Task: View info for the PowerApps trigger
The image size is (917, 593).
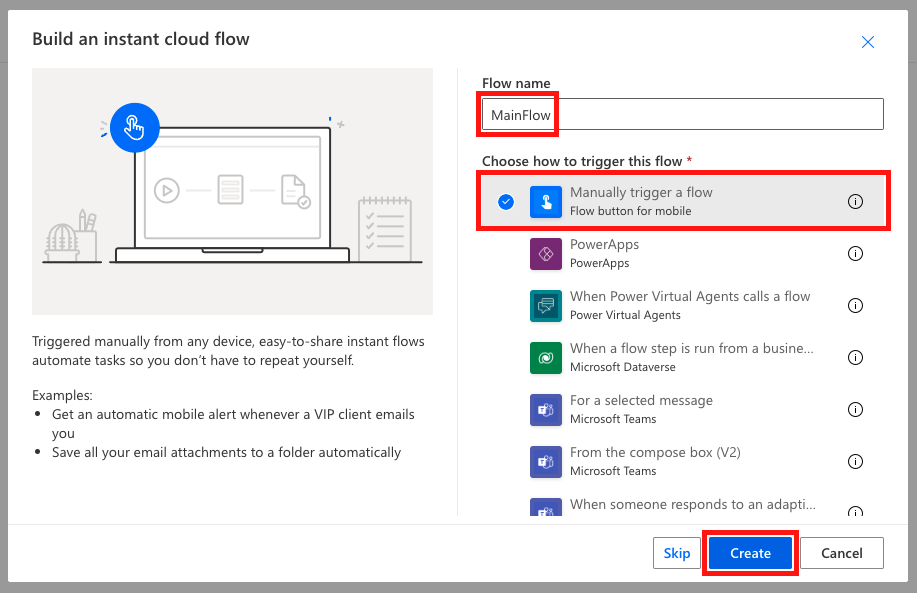Action: (855, 253)
